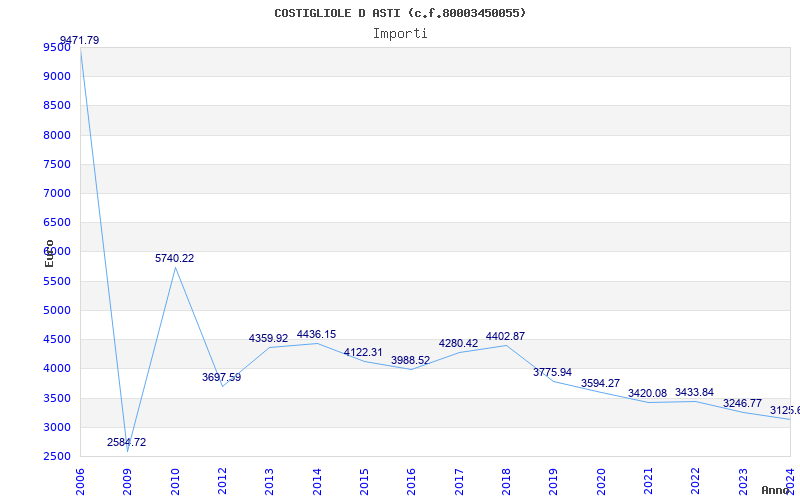Click the 4500 y-axis tick label
The height and width of the screenshot is (500, 800).
[57, 339]
